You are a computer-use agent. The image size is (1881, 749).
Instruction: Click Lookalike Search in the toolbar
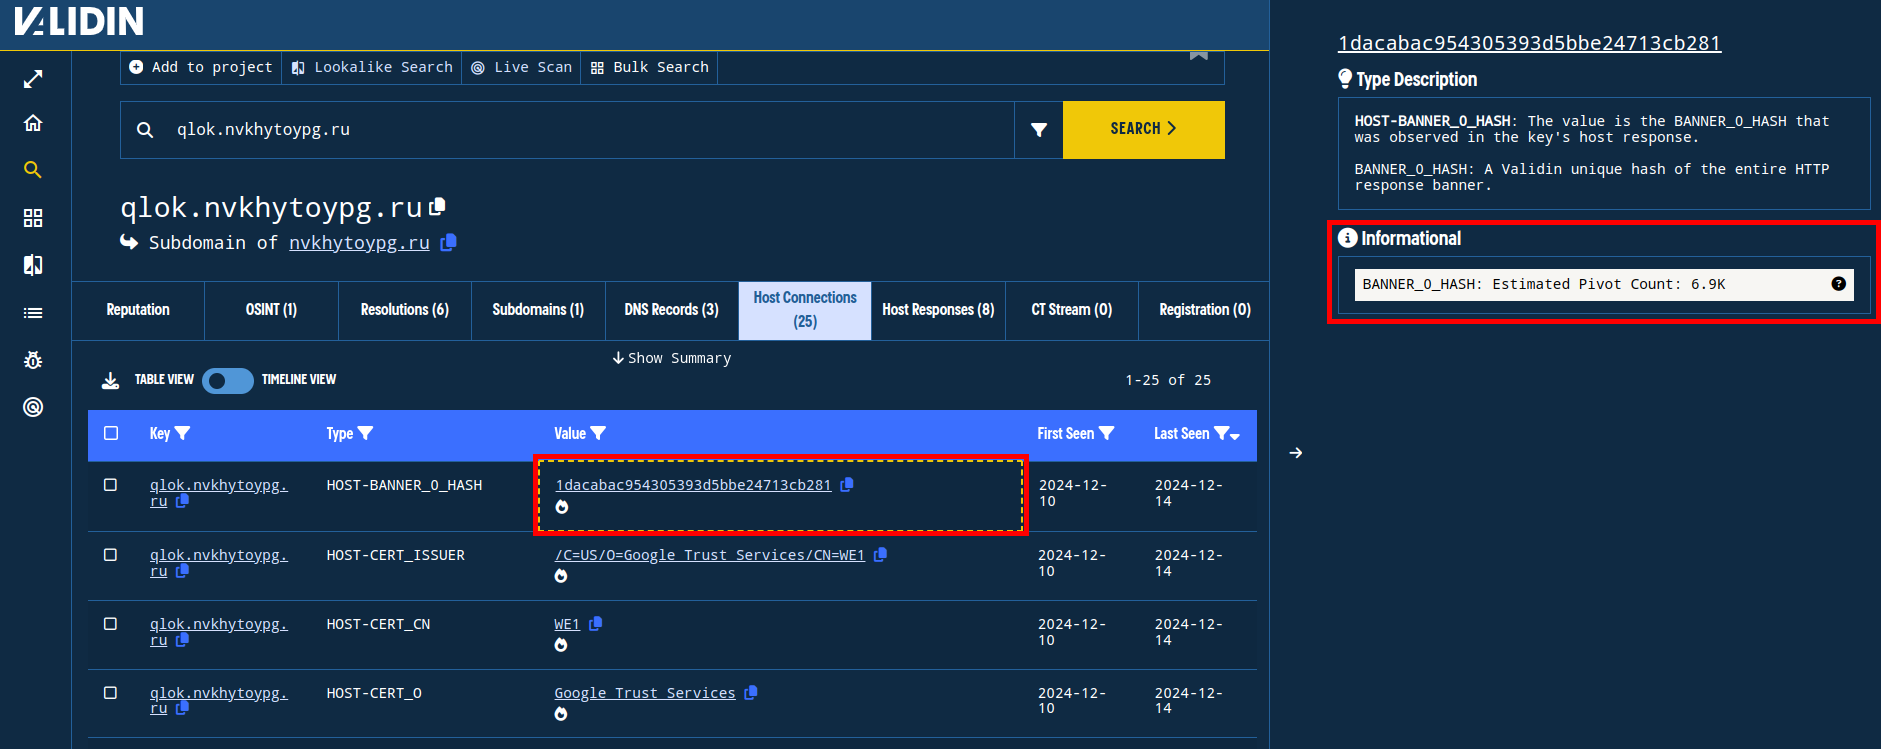coord(372,67)
